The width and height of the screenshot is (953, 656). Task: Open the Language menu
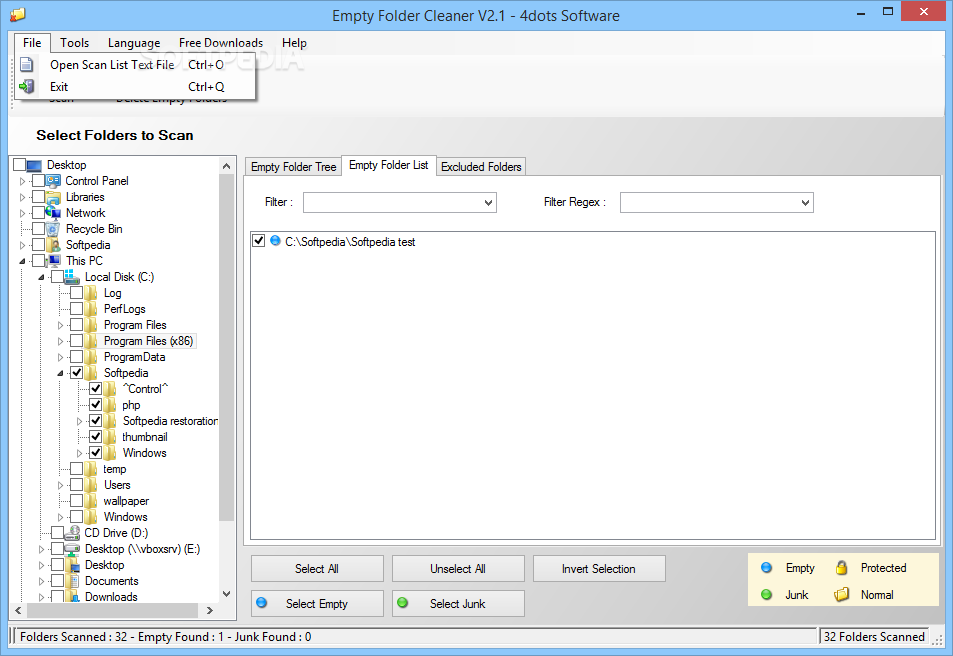tap(134, 43)
